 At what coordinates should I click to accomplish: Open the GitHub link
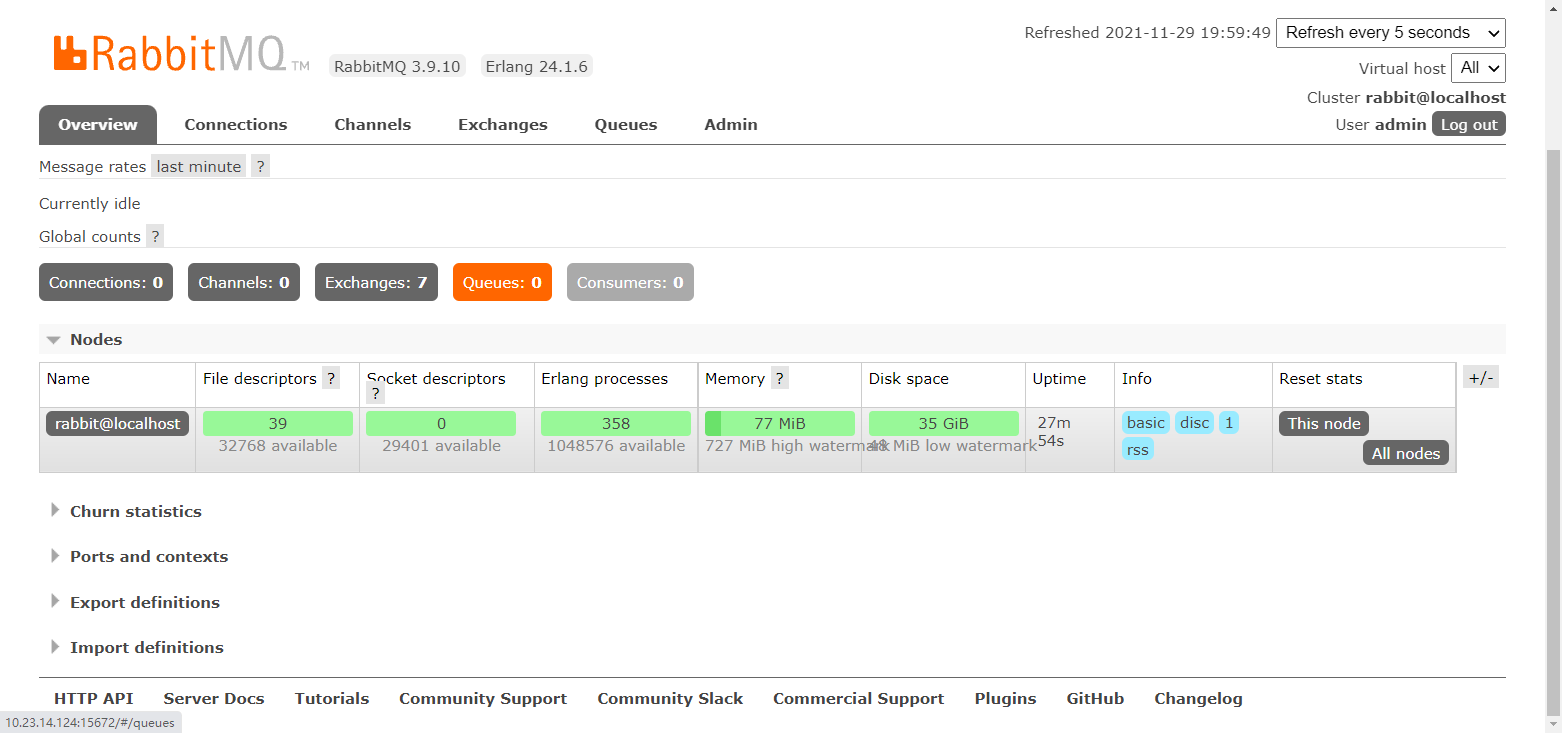click(1095, 699)
